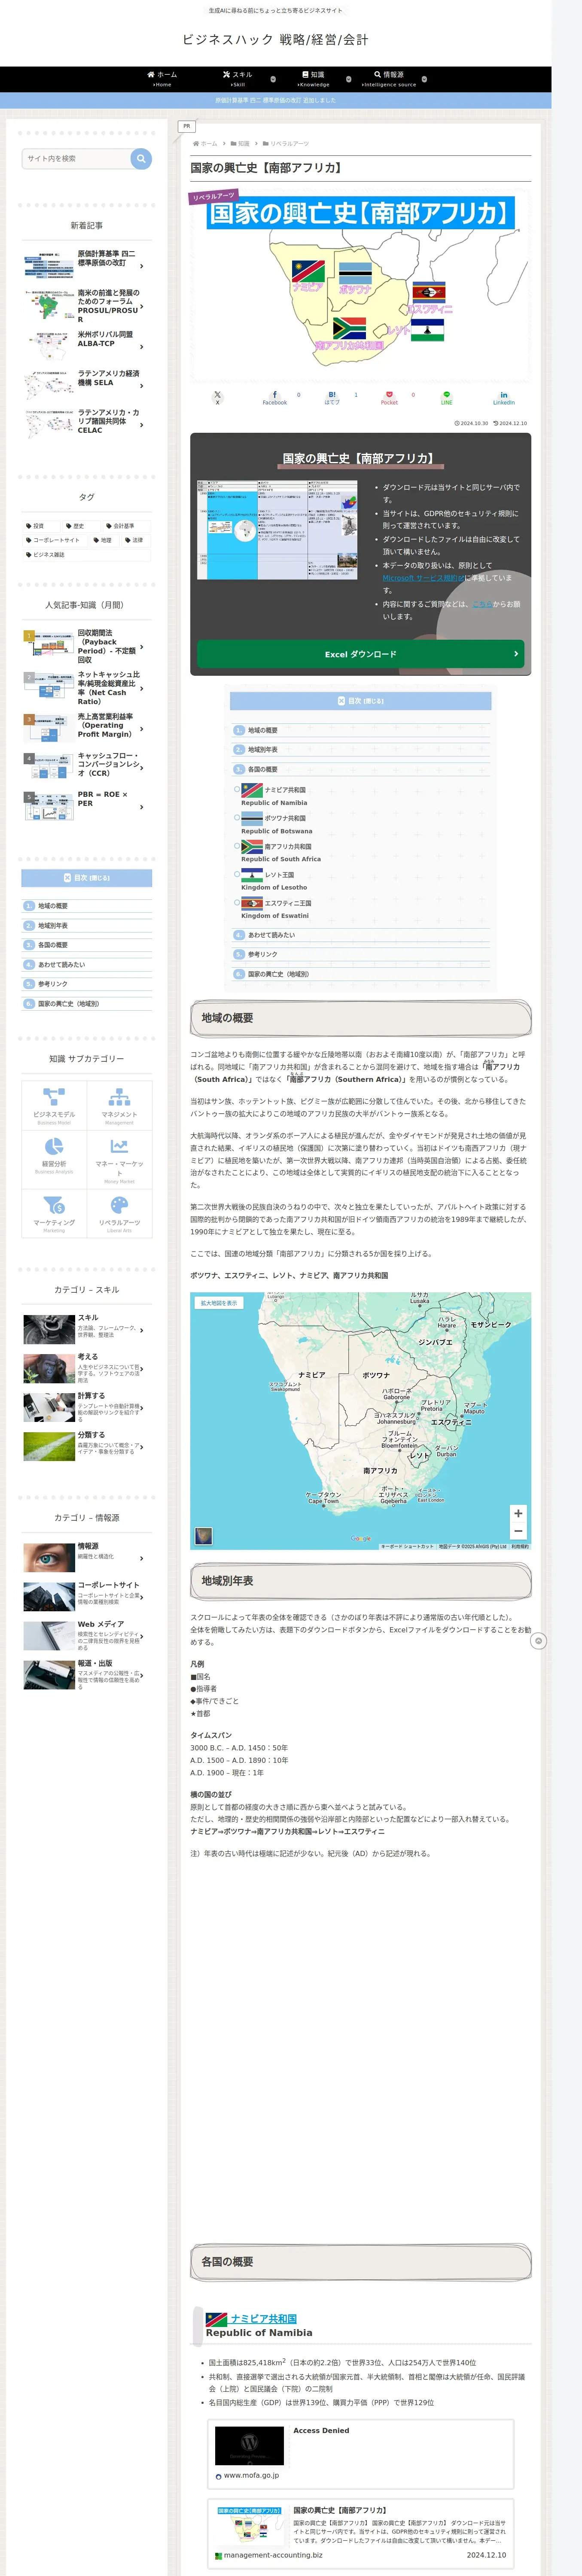This screenshot has height=2576, width=582.
Task: Click the chevron beside 売上高営業利益率 (Operating Profit Margin)
Action: tap(142, 729)
